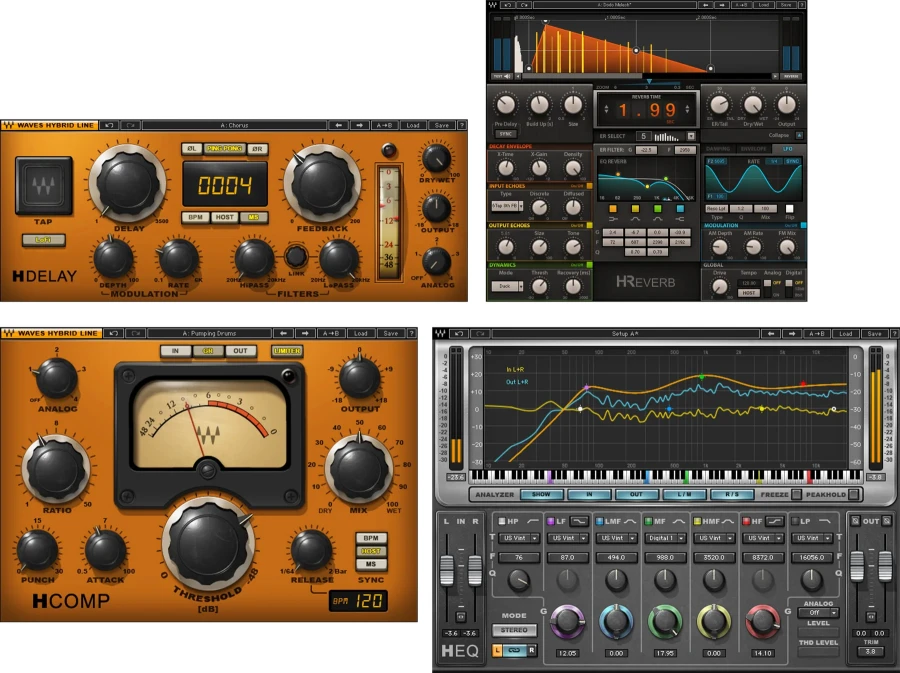900x673 pixels.
Task: Open HP filter type dropdown in H-EQ
Action: 519,538
